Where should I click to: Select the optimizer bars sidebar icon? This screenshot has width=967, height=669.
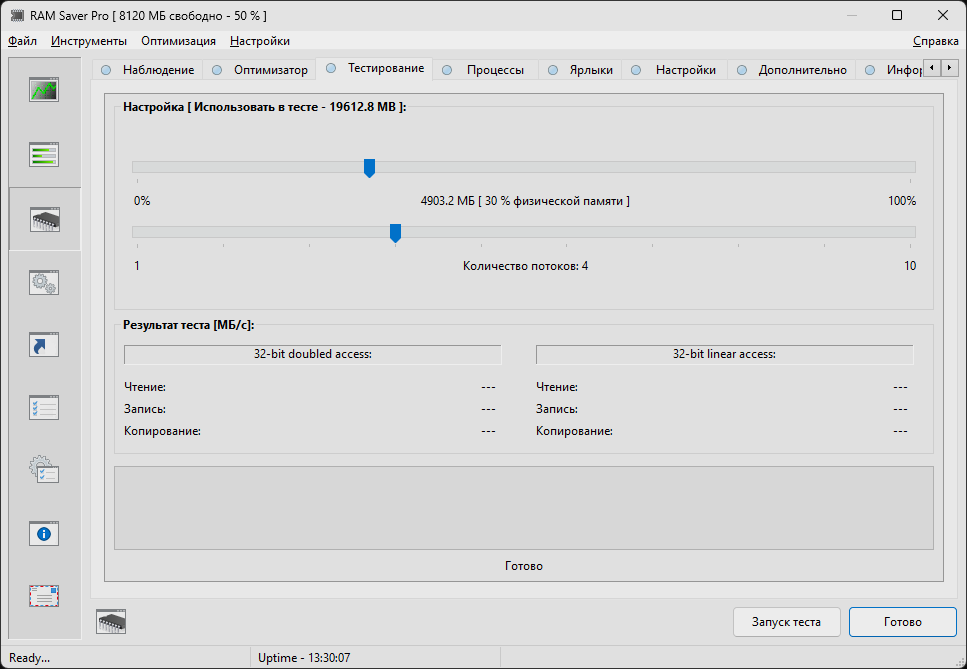click(44, 155)
